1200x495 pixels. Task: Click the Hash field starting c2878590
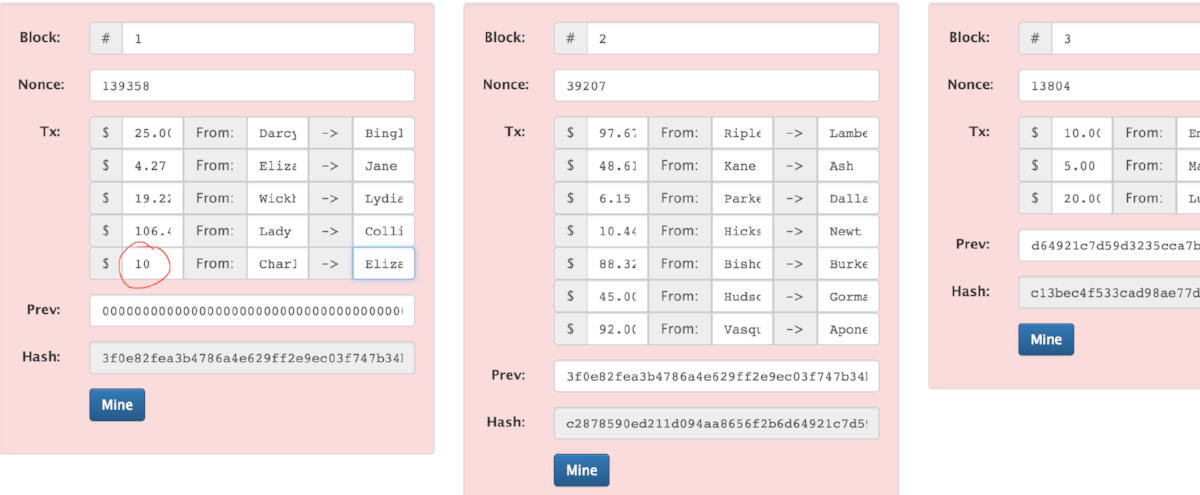click(x=717, y=423)
